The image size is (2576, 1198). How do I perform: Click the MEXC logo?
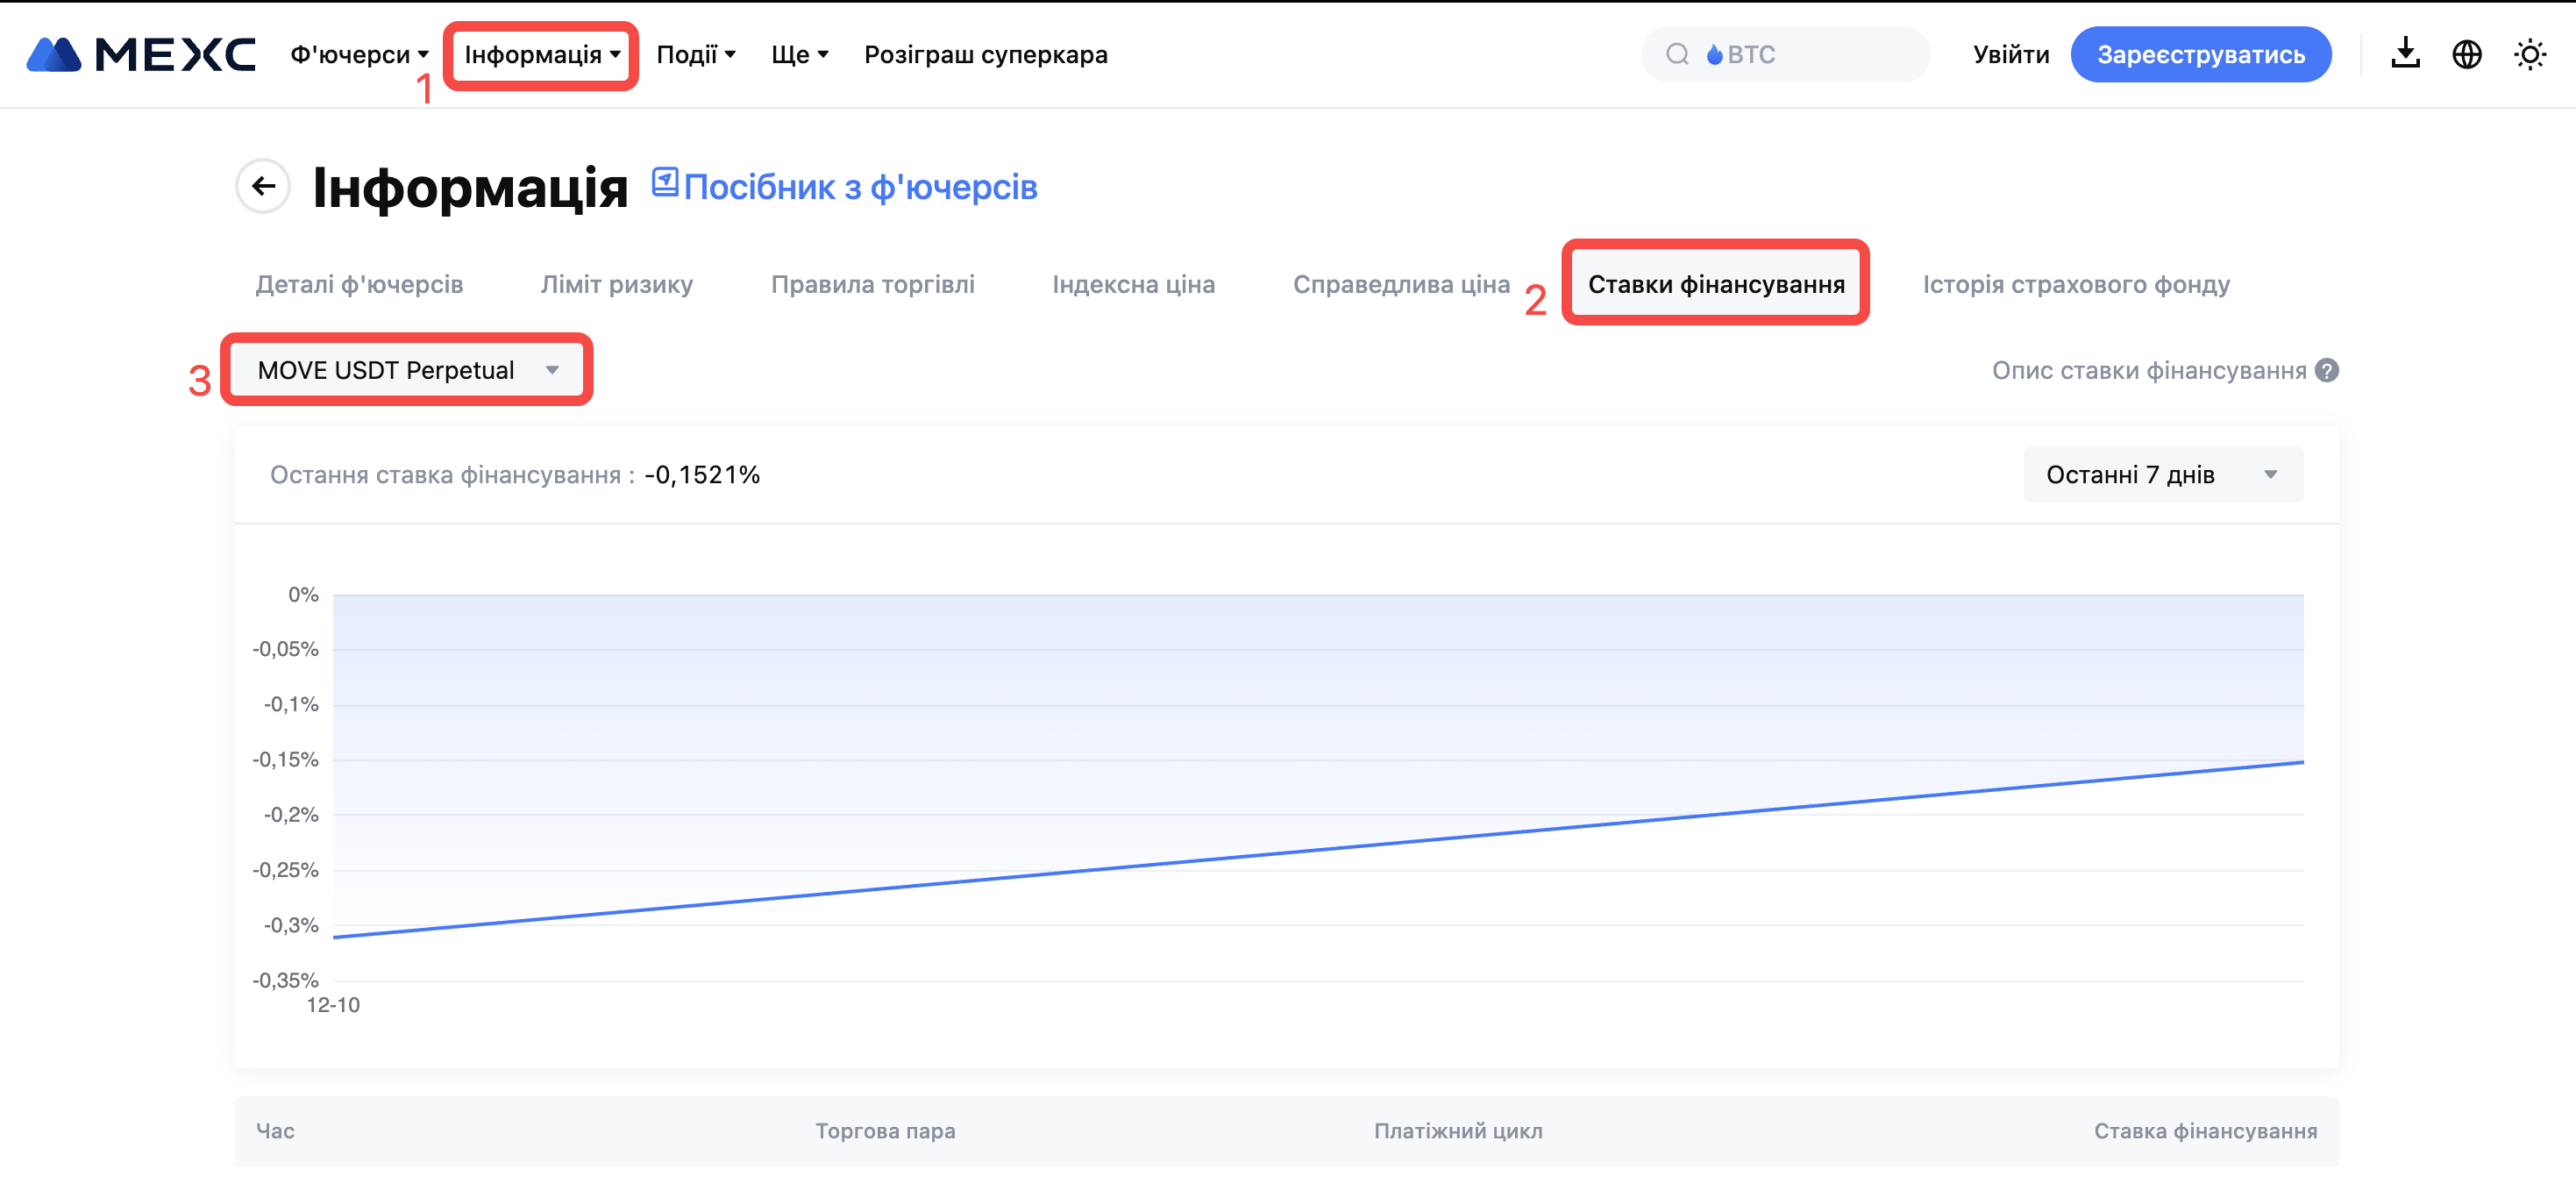pos(140,55)
